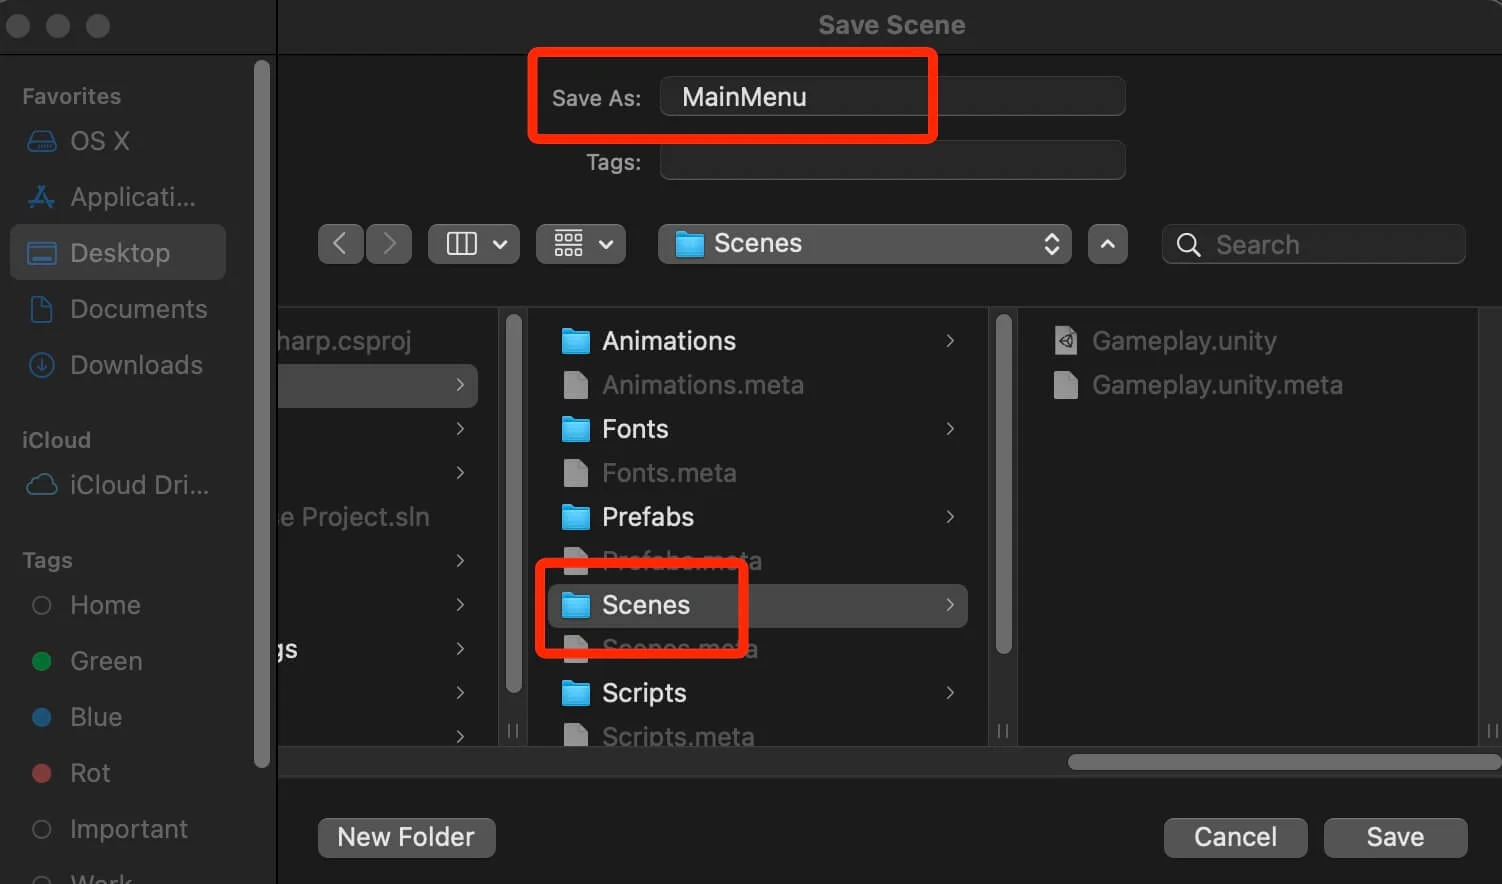Open Downloads from the sidebar
Screen dimensions: 1502x884
136,365
